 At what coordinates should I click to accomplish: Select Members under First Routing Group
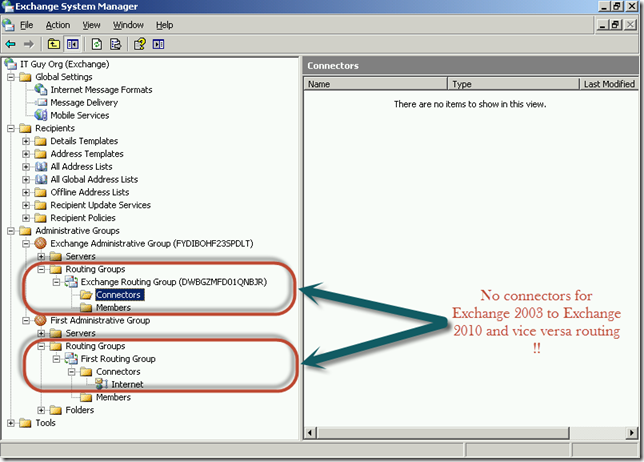[113, 397]
